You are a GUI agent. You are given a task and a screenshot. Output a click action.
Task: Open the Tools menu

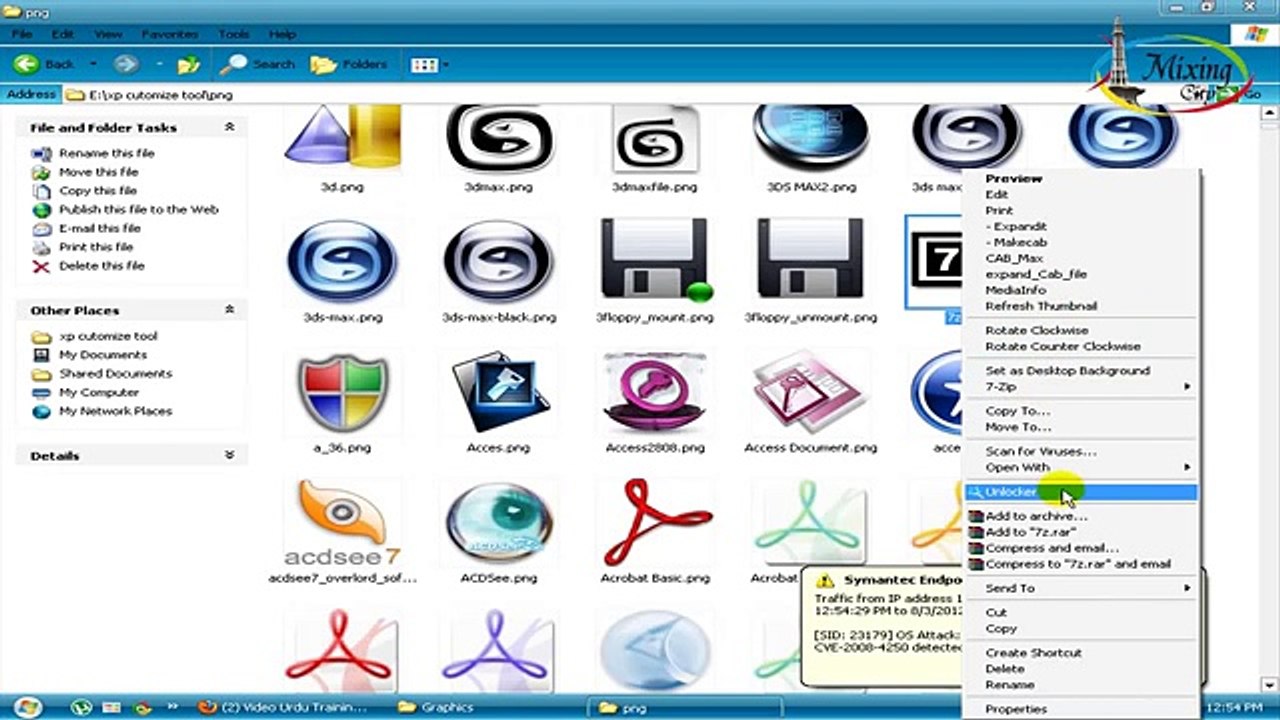pyautogui.click(x=234, y=34)
